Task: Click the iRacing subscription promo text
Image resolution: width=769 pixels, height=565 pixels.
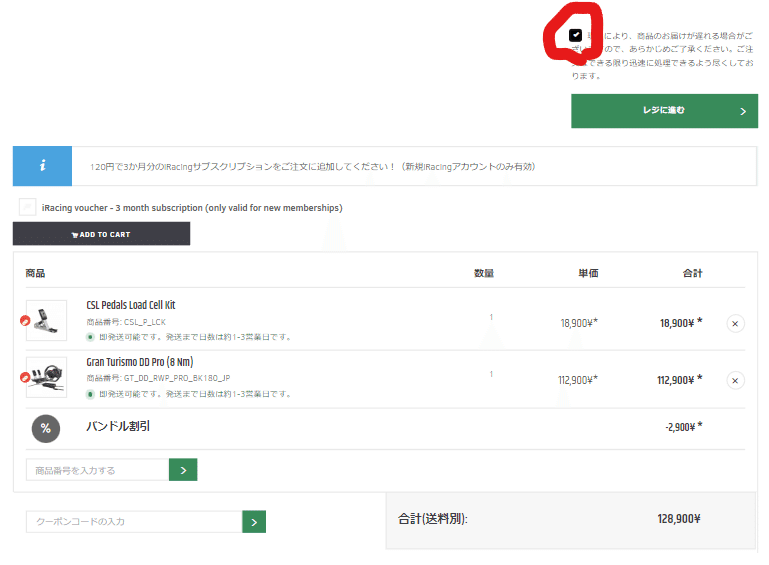Action: (x=313, y=167)
